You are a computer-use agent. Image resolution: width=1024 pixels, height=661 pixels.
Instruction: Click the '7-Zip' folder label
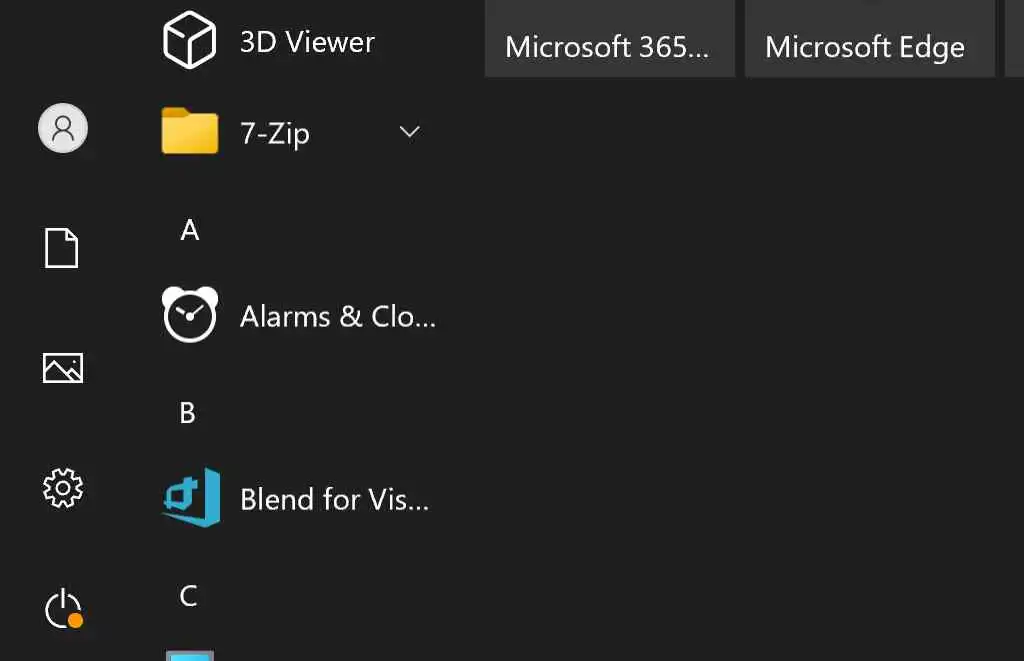click(275, 133)
